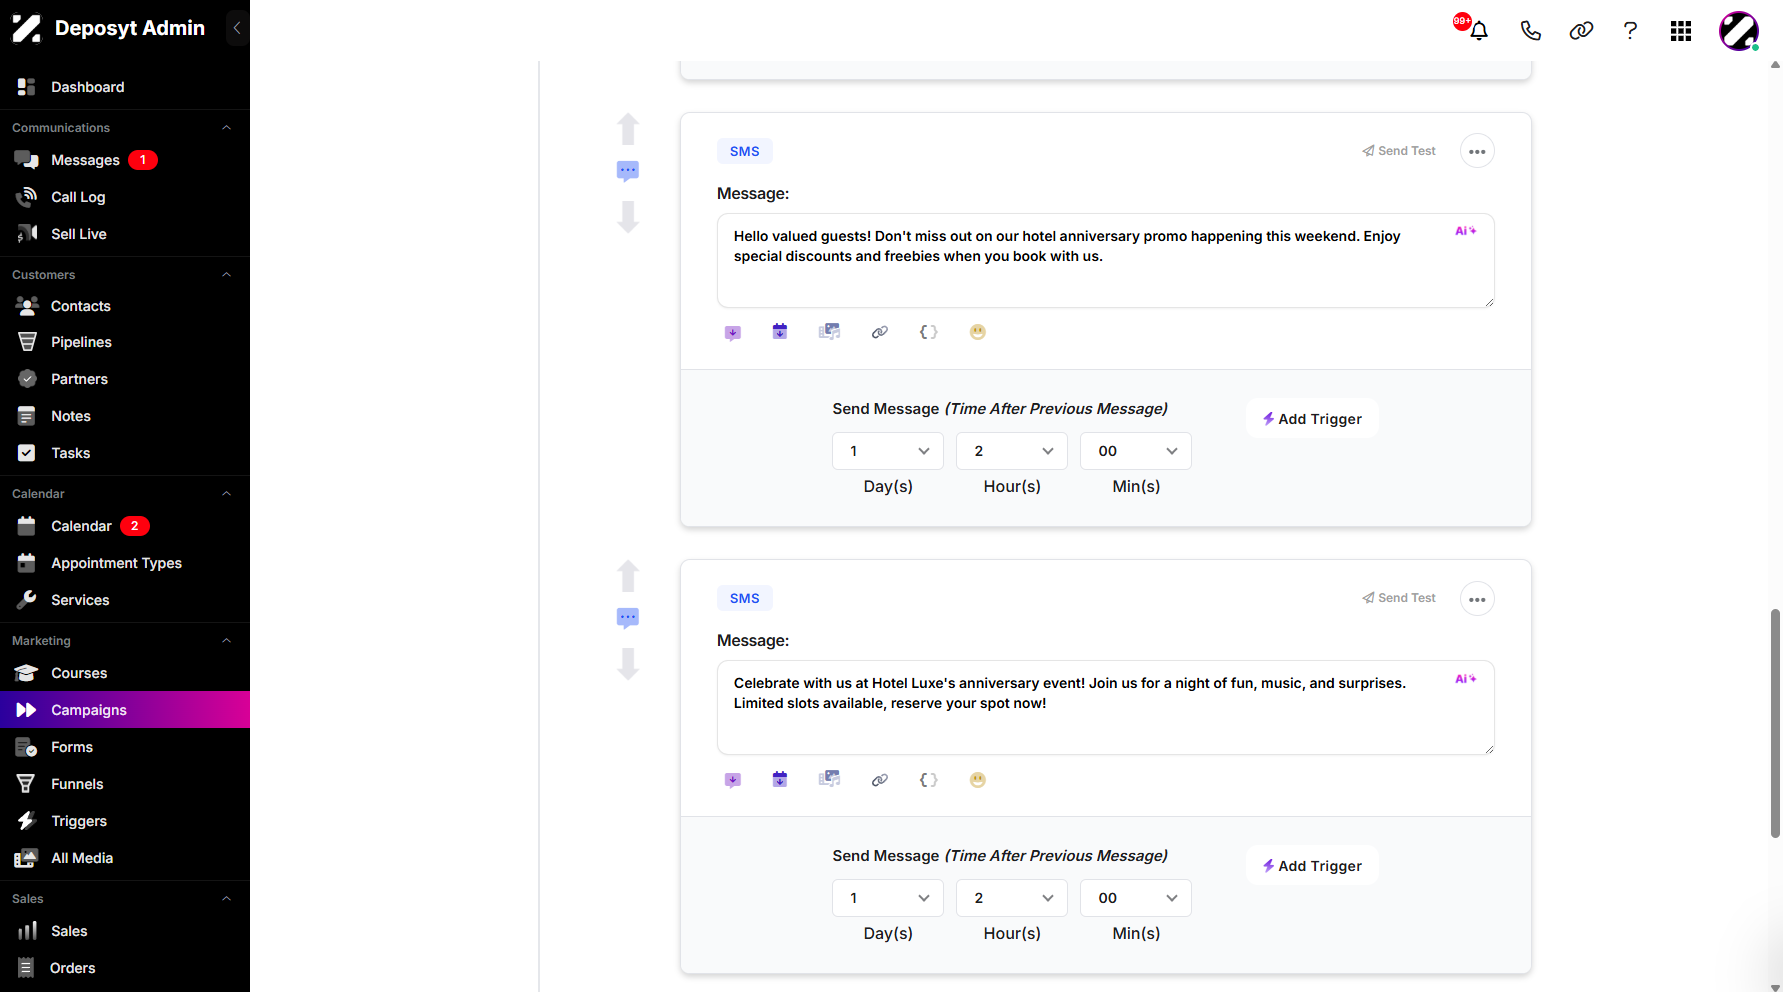Collapse the Marketing sidebar section
The image size is (1783, 992).
click(x=226, y=641)
